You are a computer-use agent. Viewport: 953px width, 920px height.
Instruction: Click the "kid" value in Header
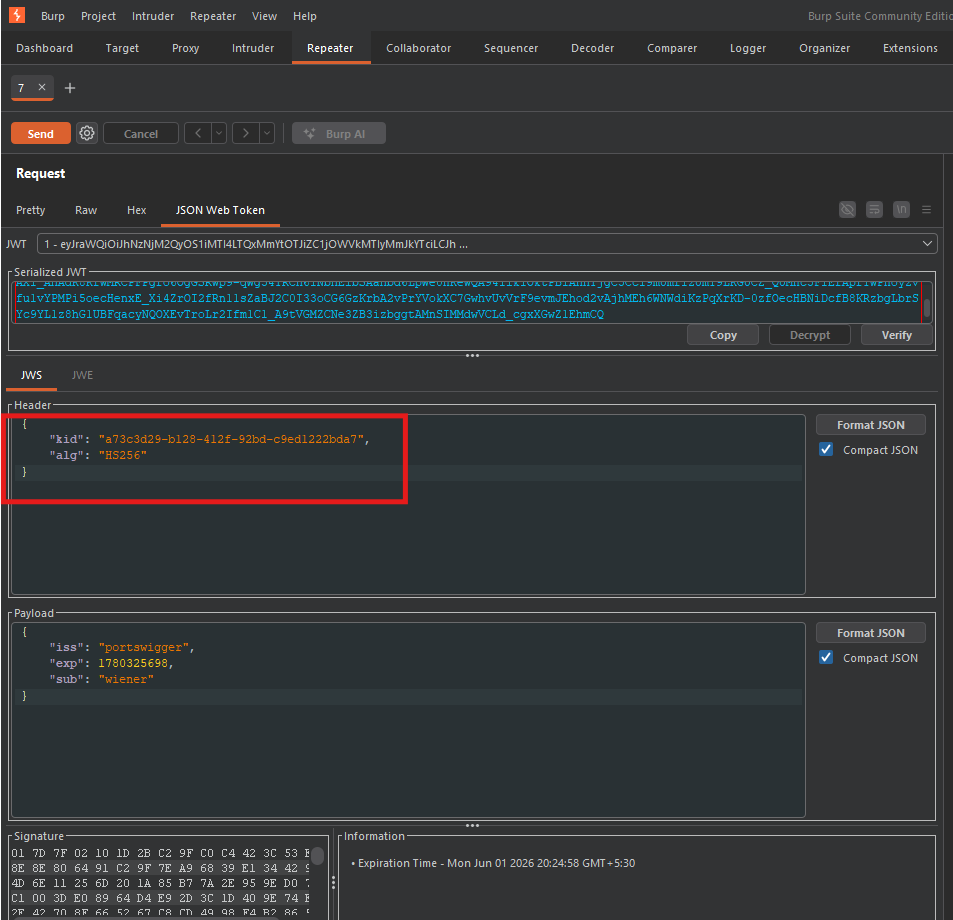[x=231, y=439]
